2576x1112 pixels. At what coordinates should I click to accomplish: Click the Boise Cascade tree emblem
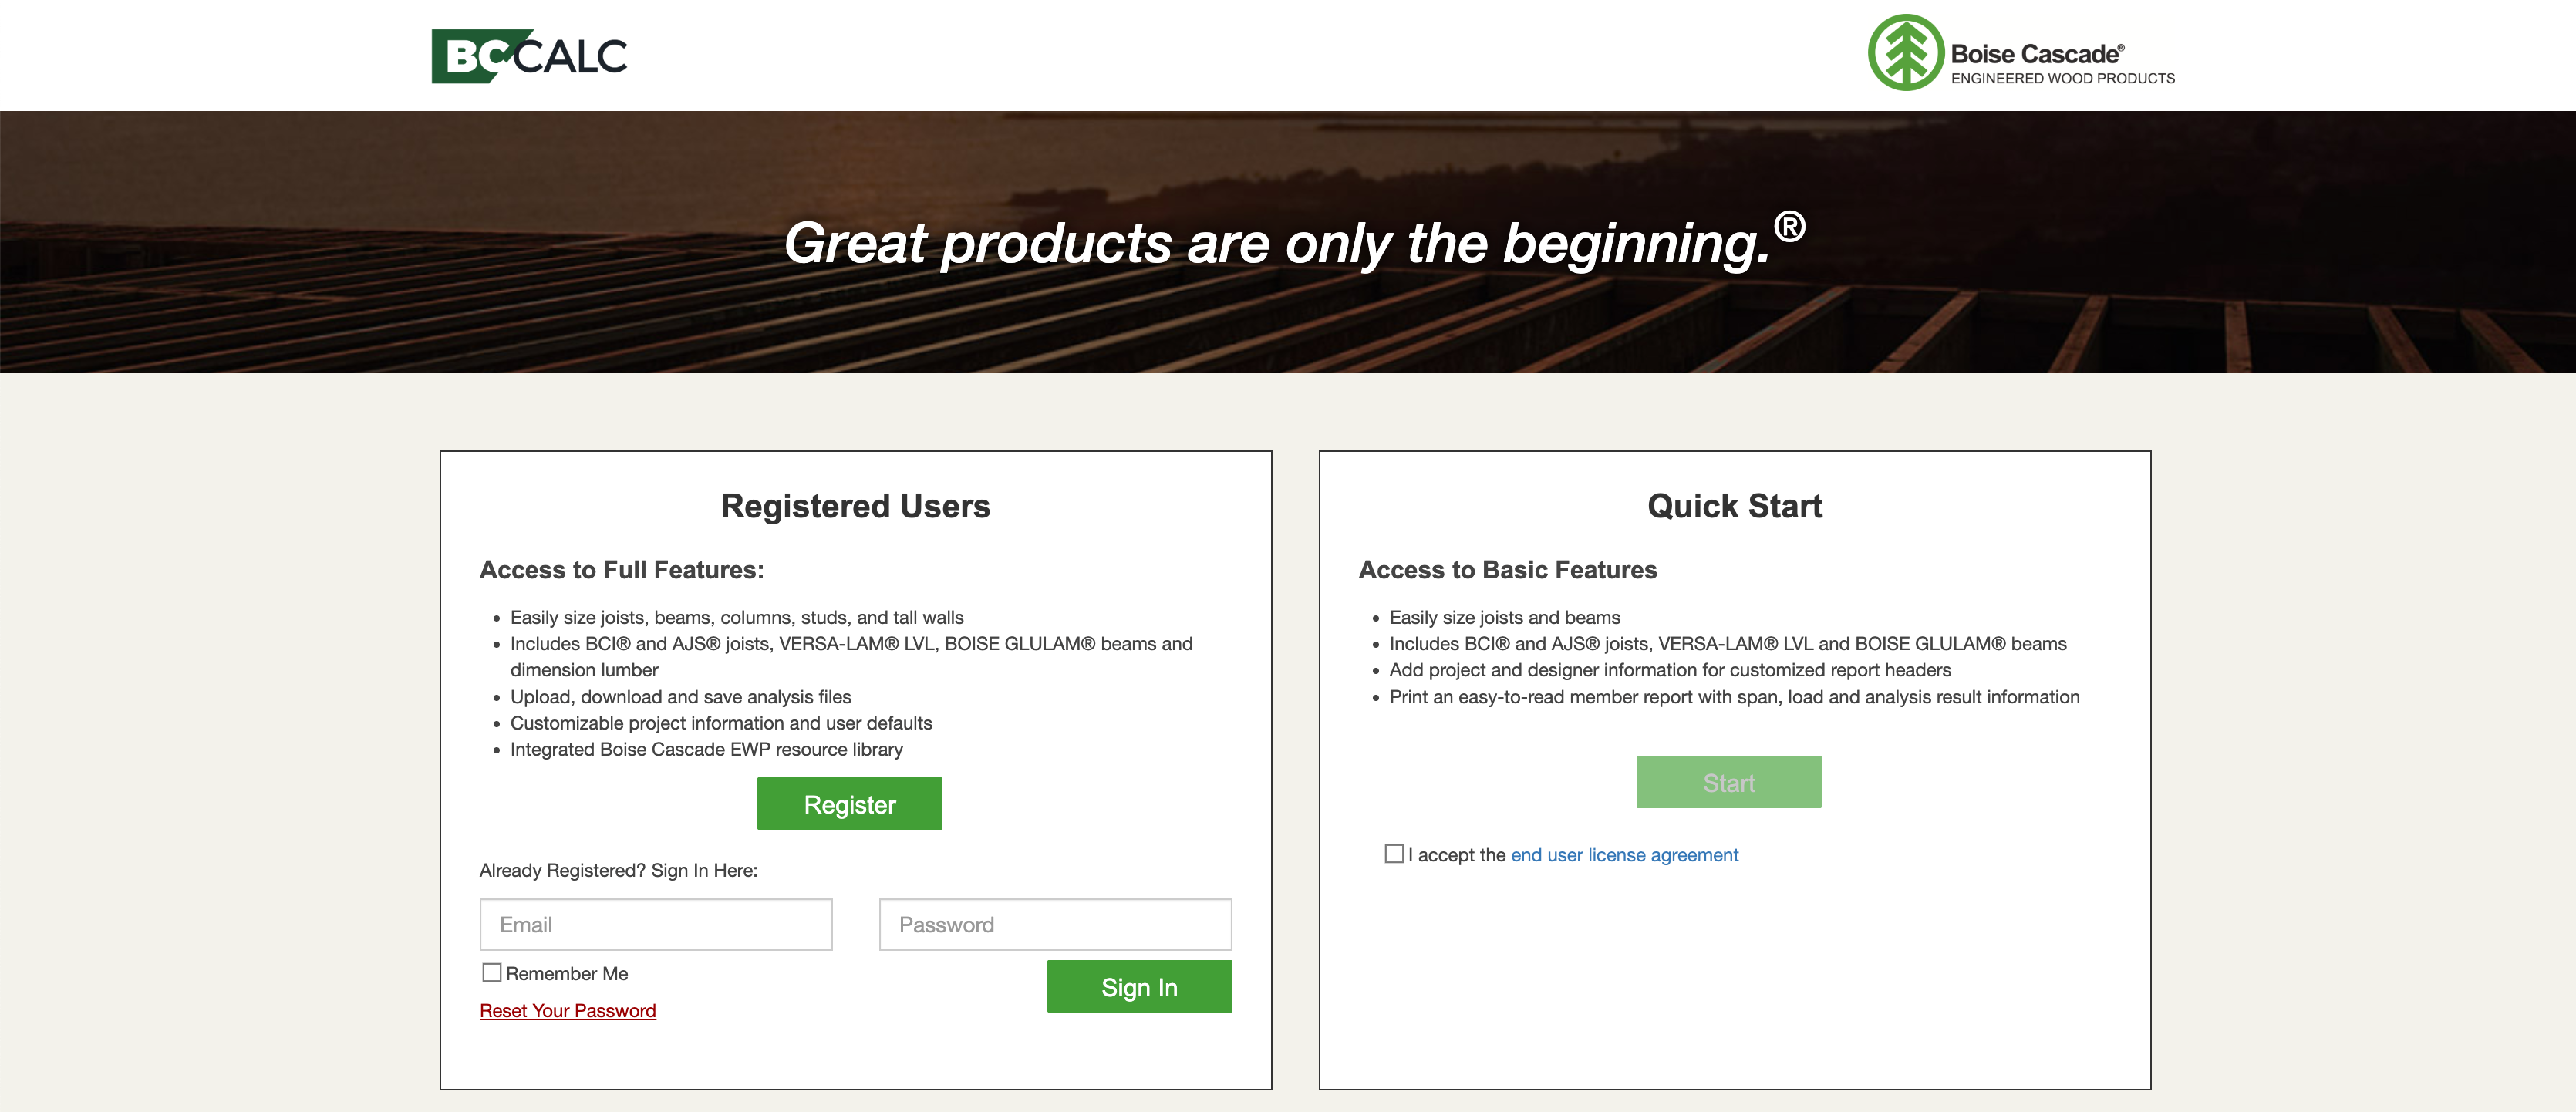[1905, 53]
